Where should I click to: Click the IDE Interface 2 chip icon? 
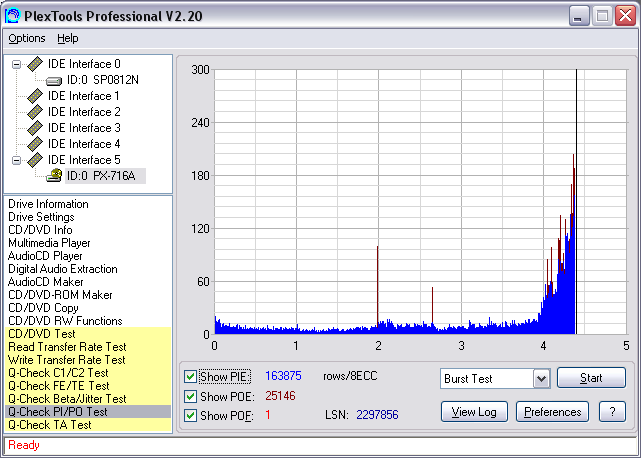click(35, 112)
